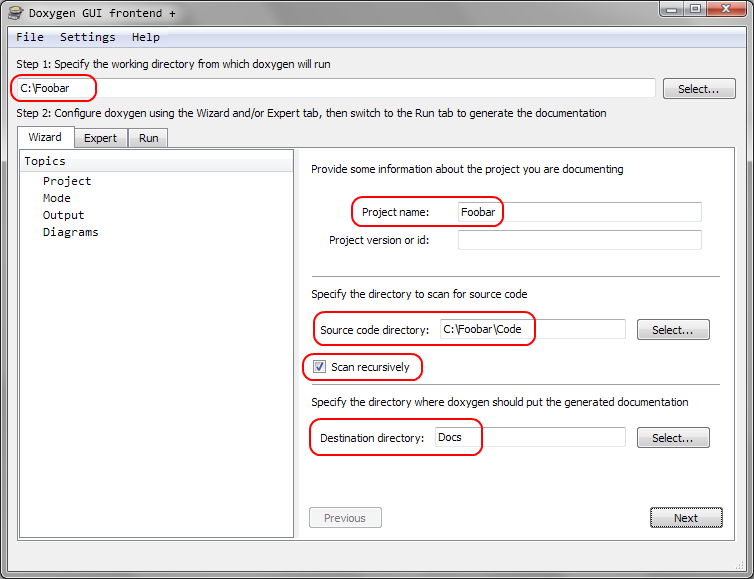Viewport: 754px width, 579px height.
Task: Select the Output topic
Action: tap(63, 215)
